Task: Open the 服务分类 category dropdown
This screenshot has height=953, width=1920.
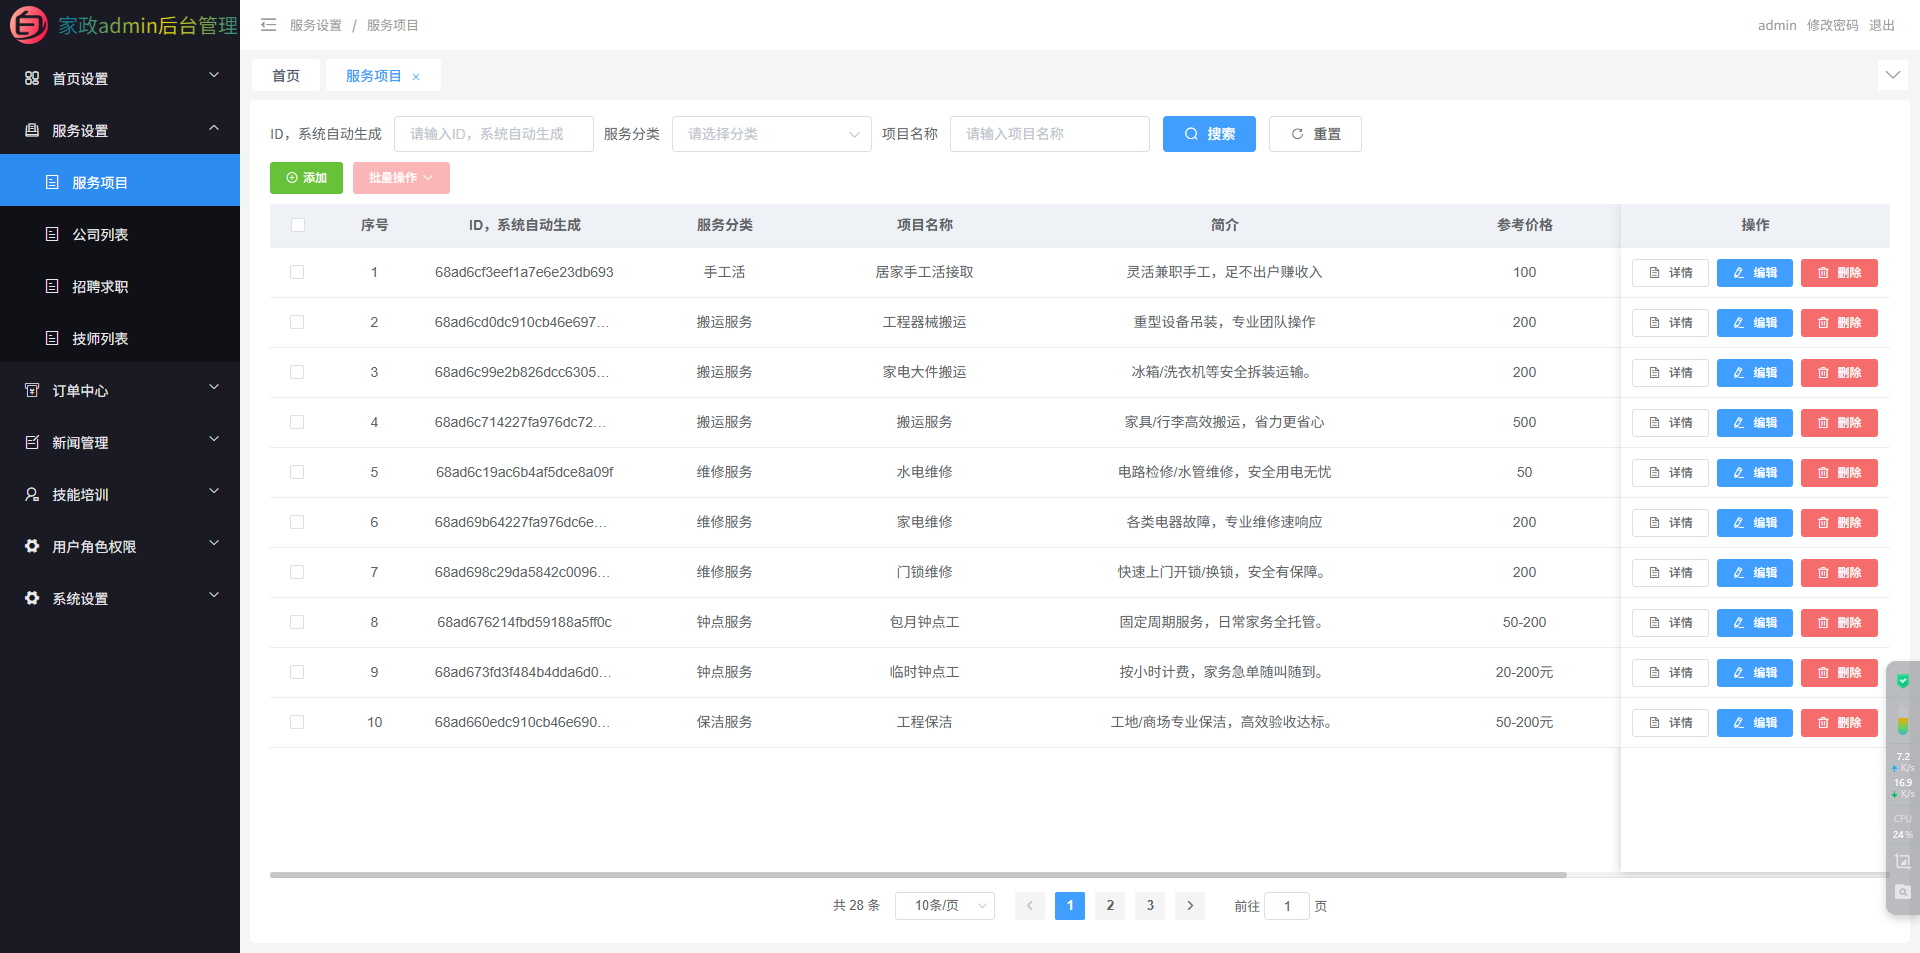Action: click(771, 134)
